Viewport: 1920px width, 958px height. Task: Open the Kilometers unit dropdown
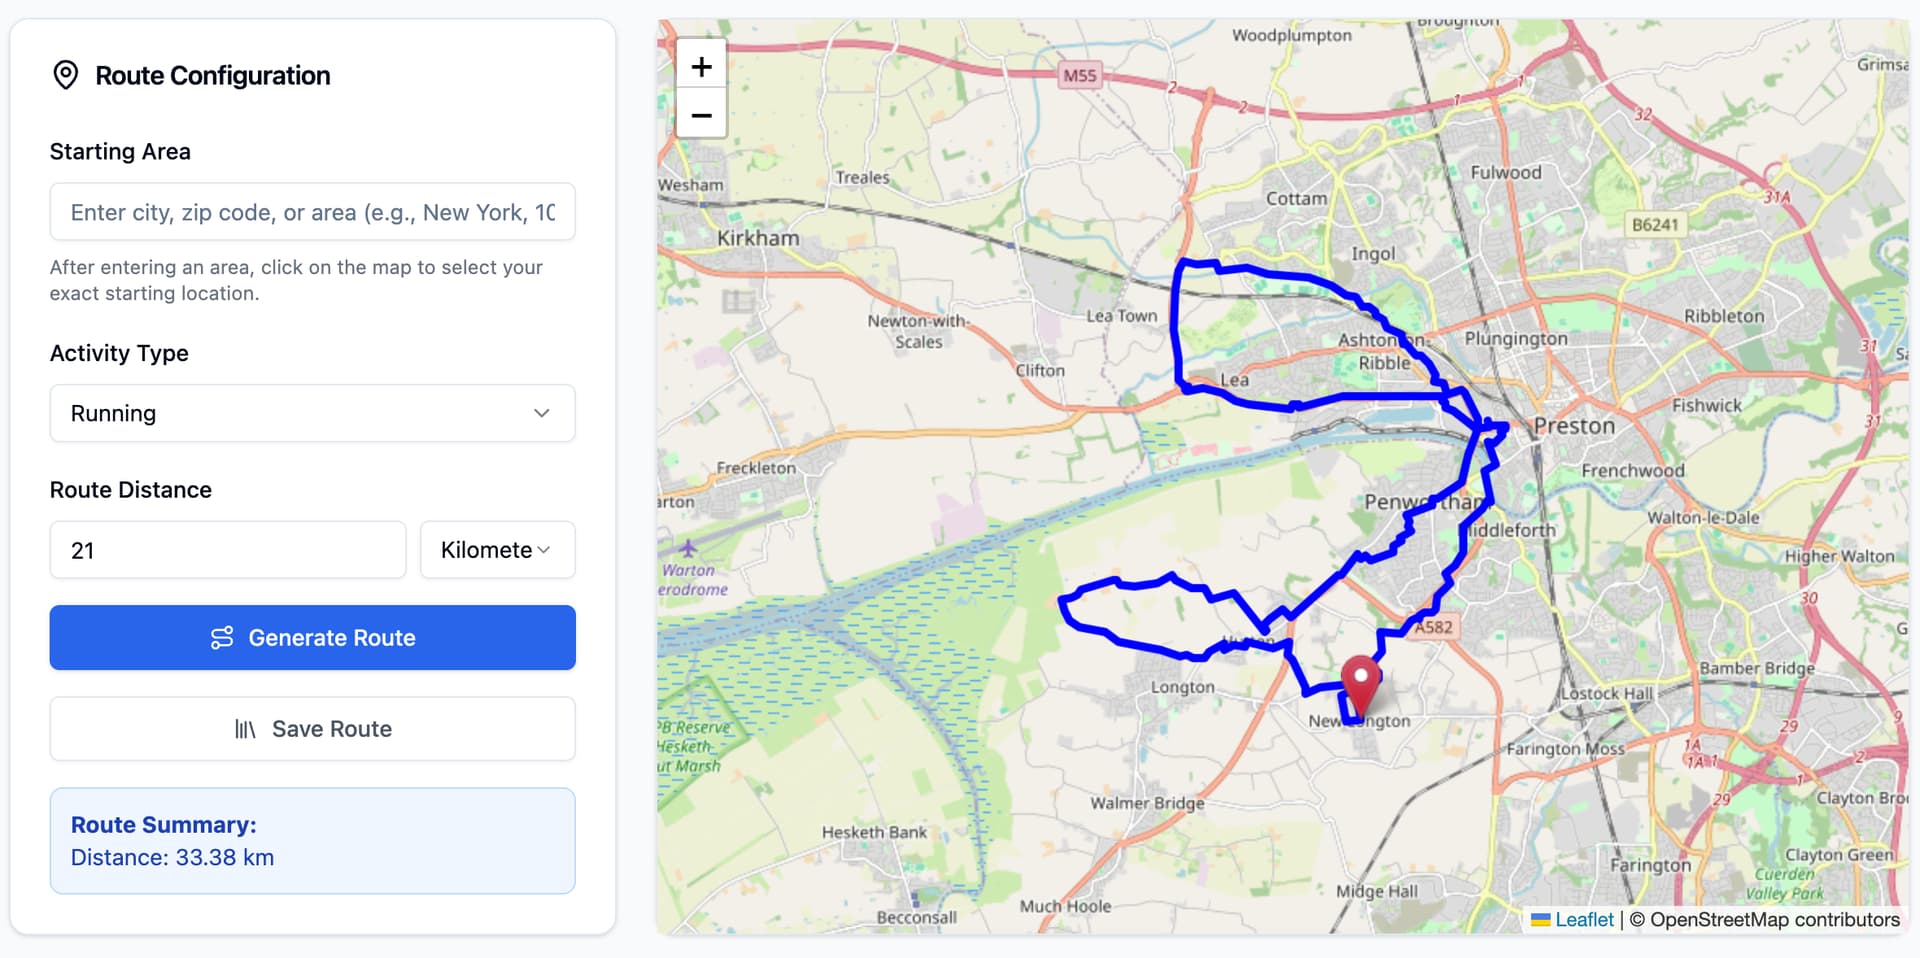coord(497,550)
